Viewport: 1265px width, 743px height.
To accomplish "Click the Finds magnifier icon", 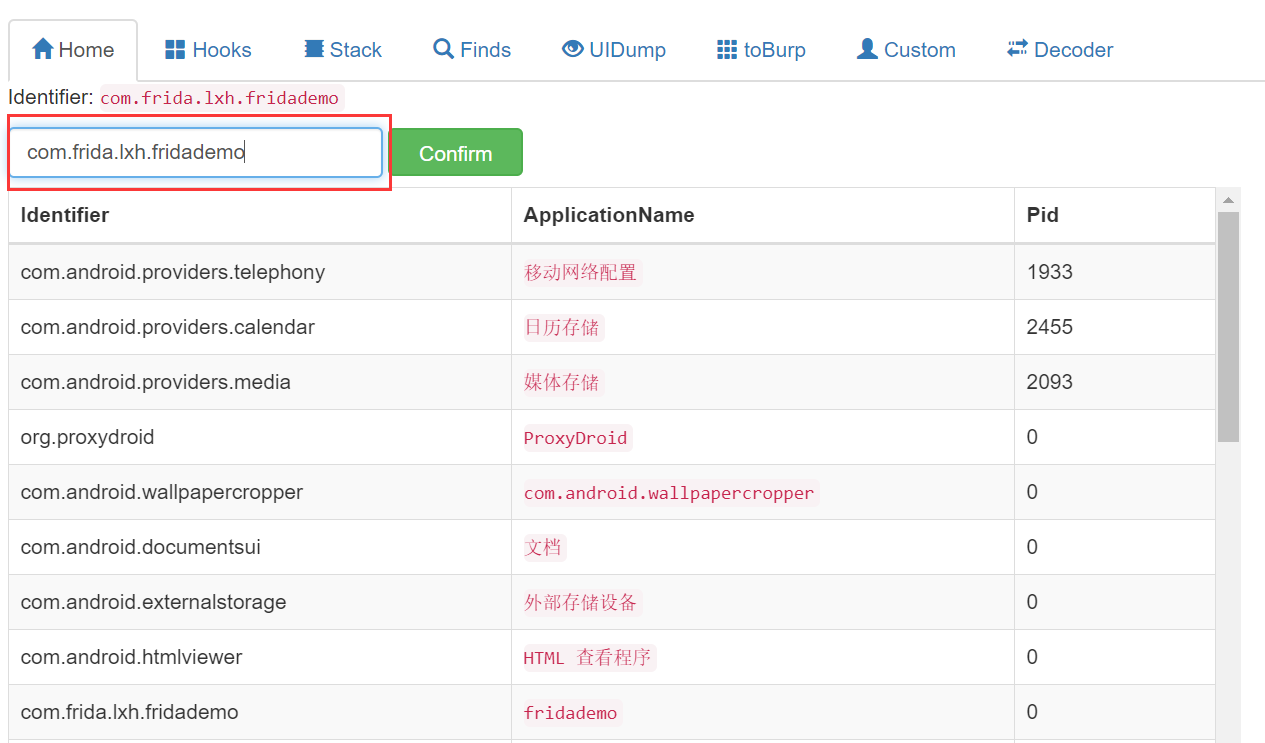I will pos(443,49).
